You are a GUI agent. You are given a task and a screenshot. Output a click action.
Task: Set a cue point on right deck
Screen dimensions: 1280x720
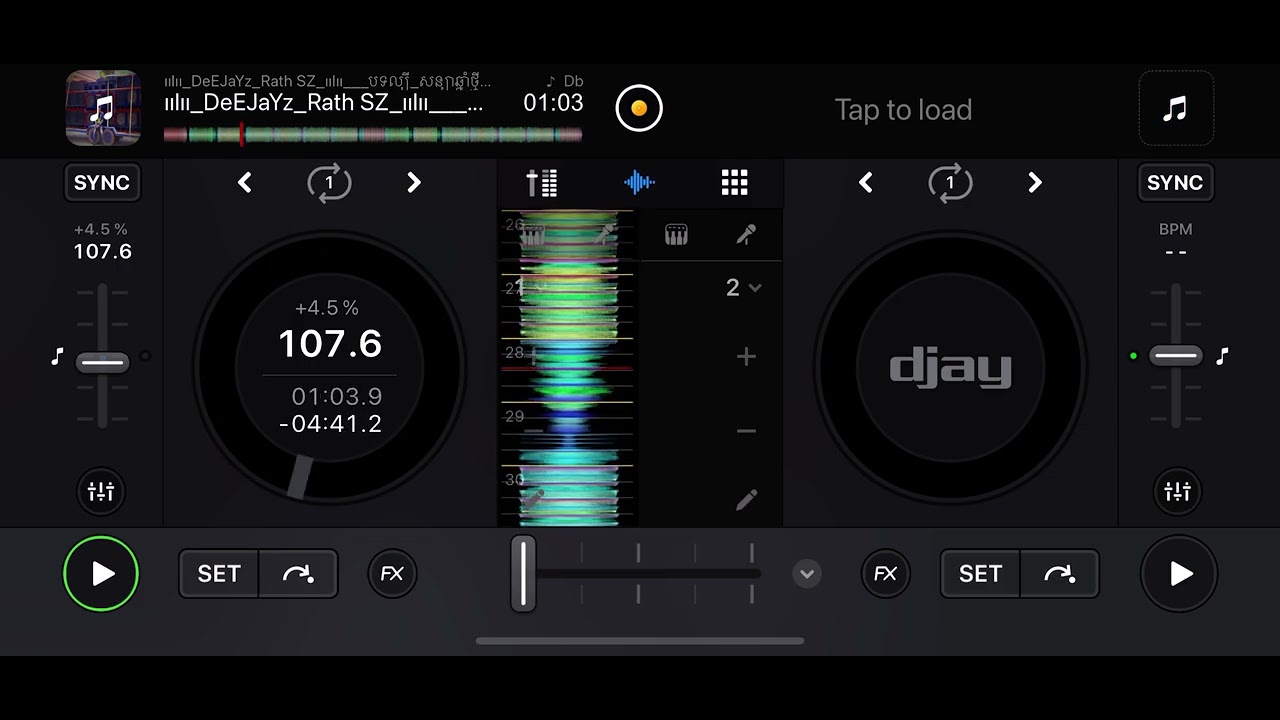pos(980,574)
